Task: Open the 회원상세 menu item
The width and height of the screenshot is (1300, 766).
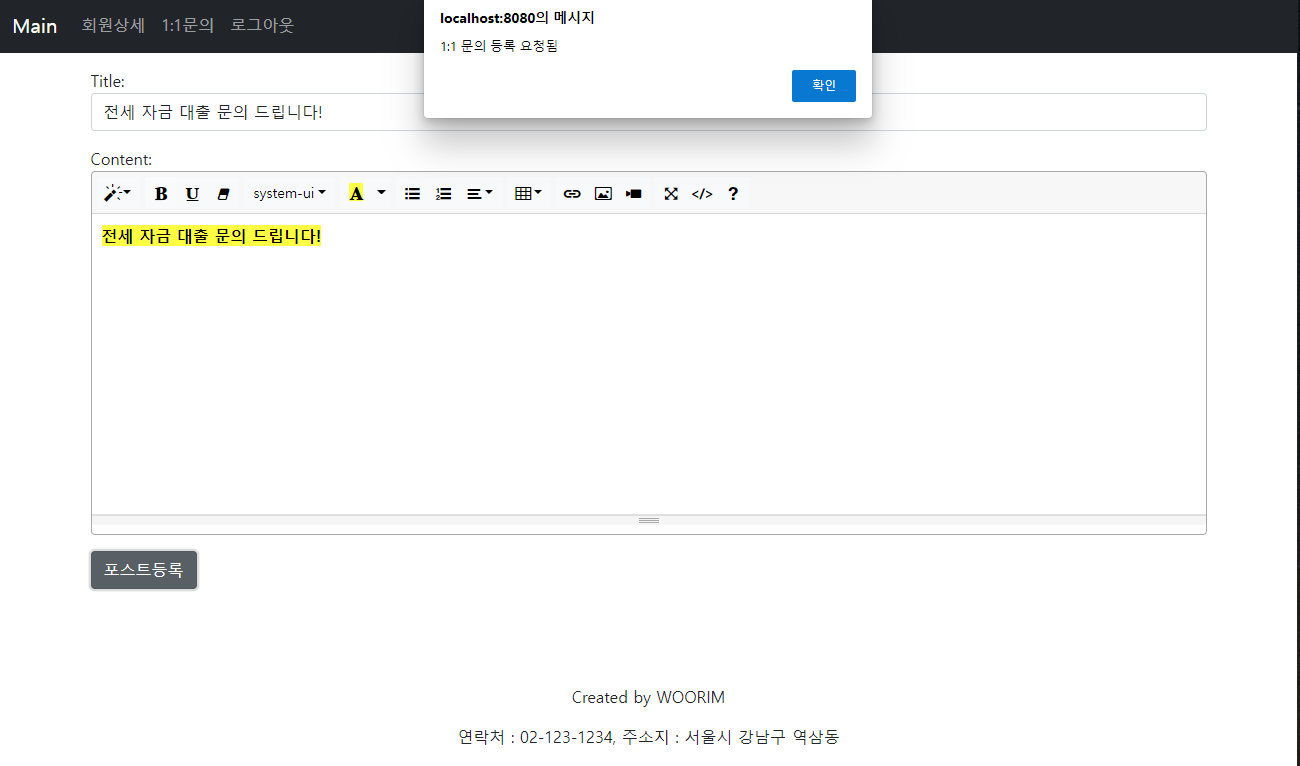Action: click(x=113, y=26)
